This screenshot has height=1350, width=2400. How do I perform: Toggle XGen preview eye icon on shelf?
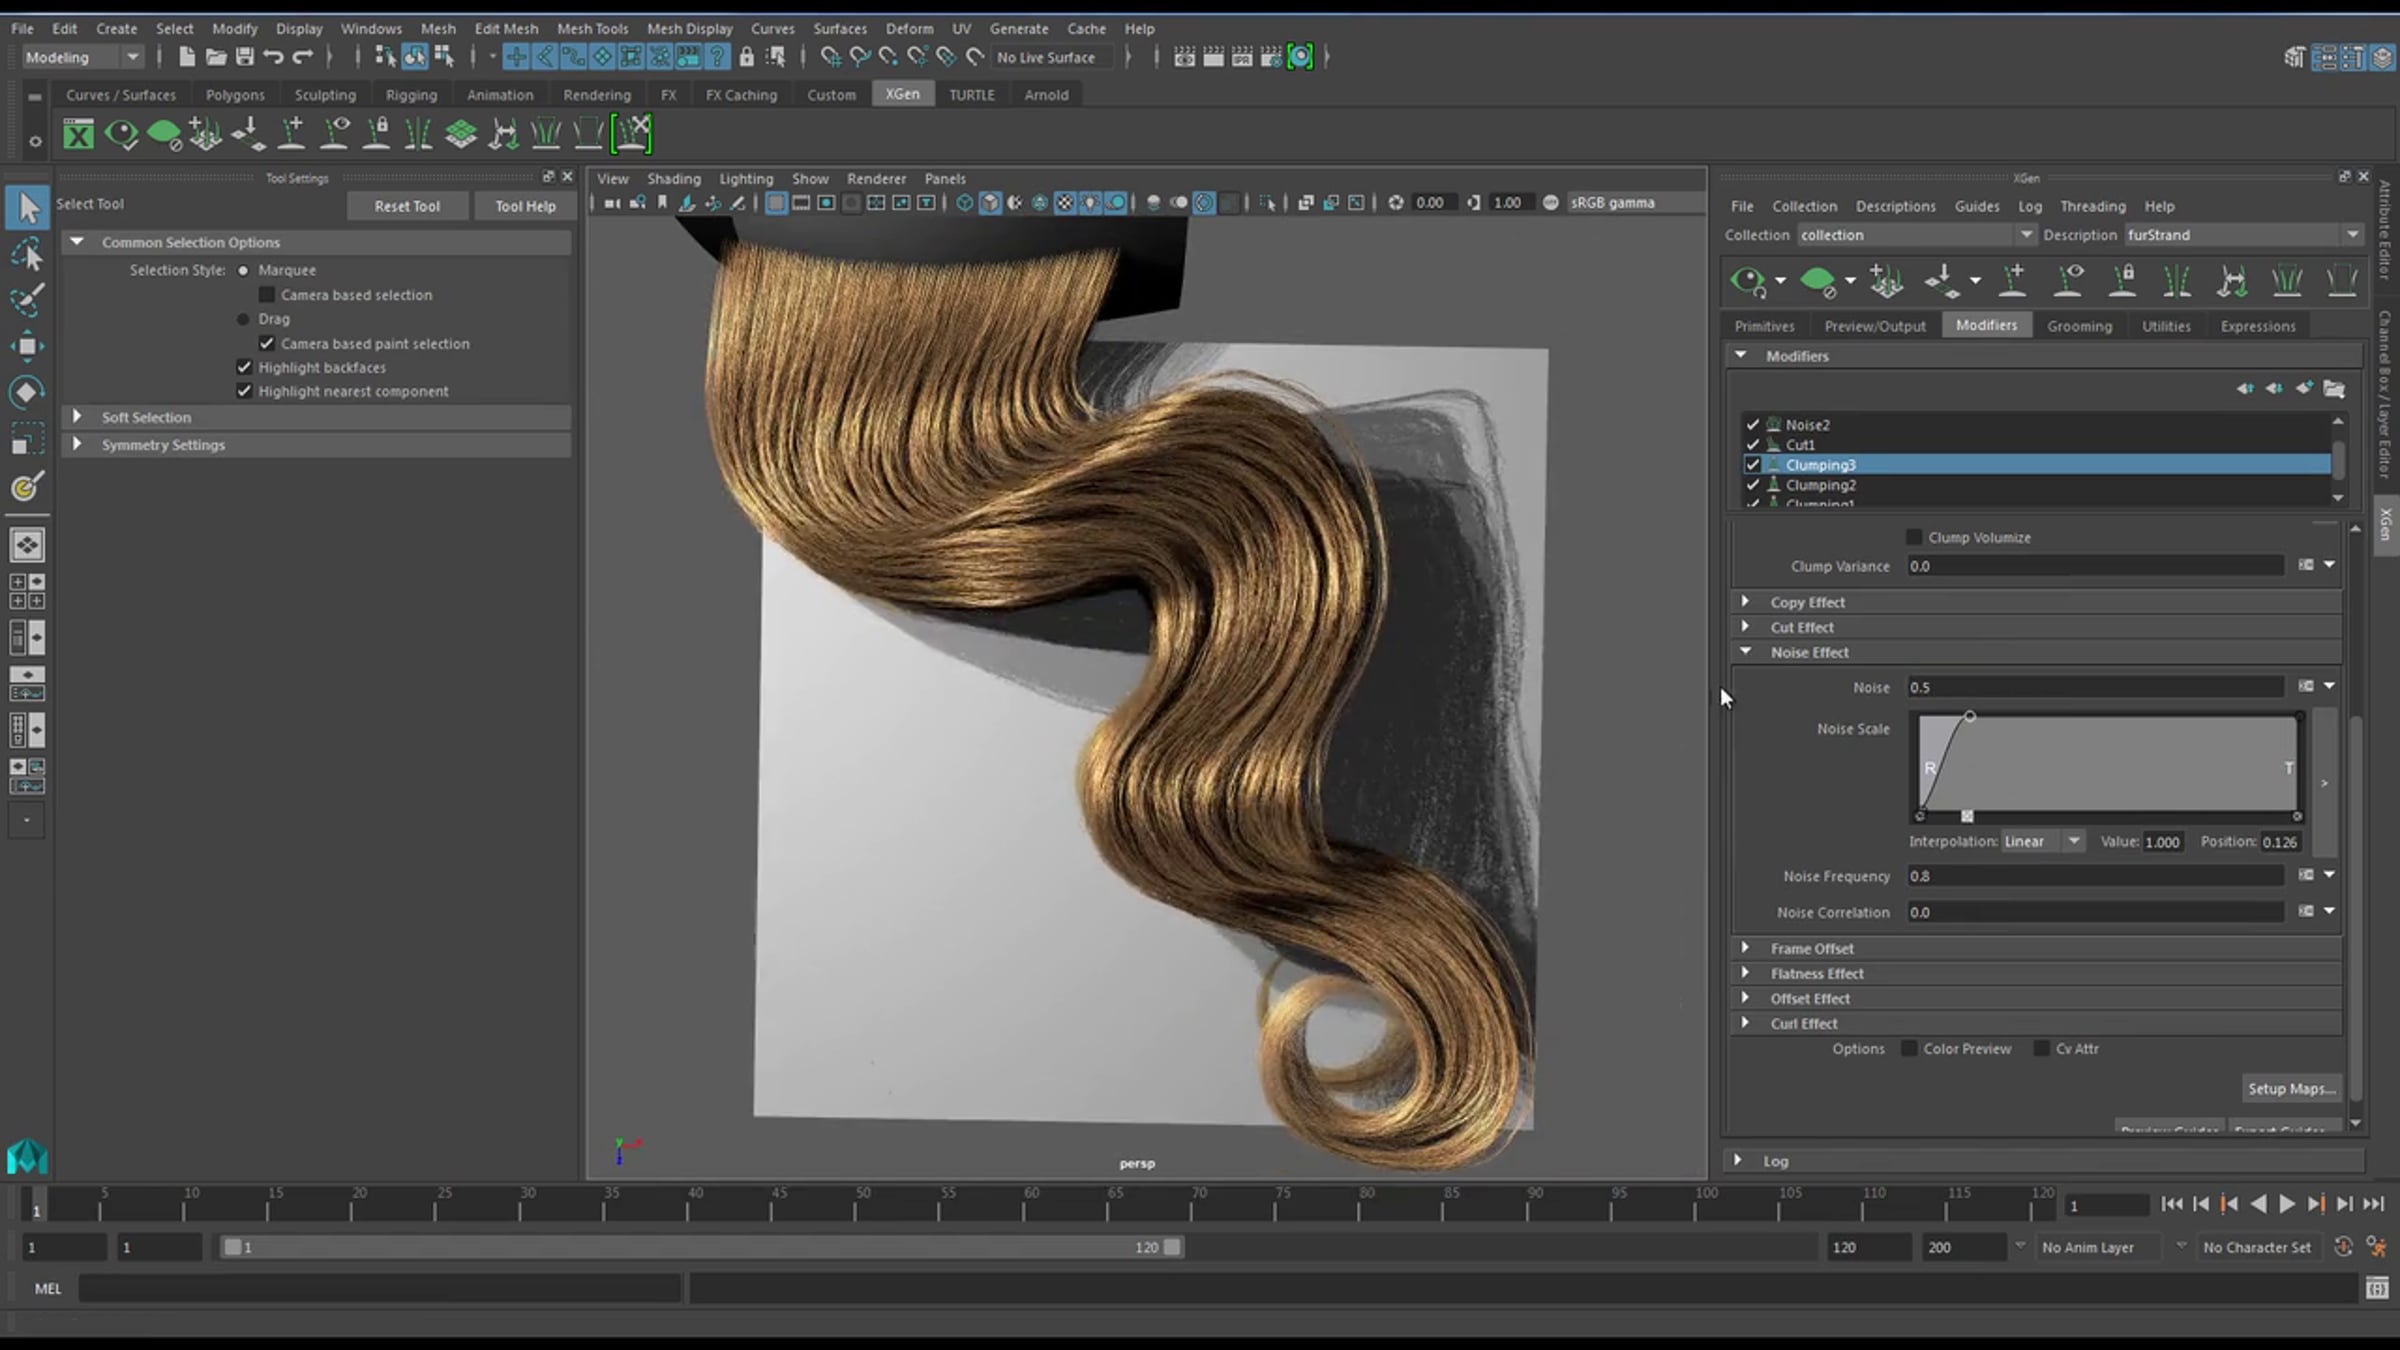pyautogui.click(x=121, y=134)
